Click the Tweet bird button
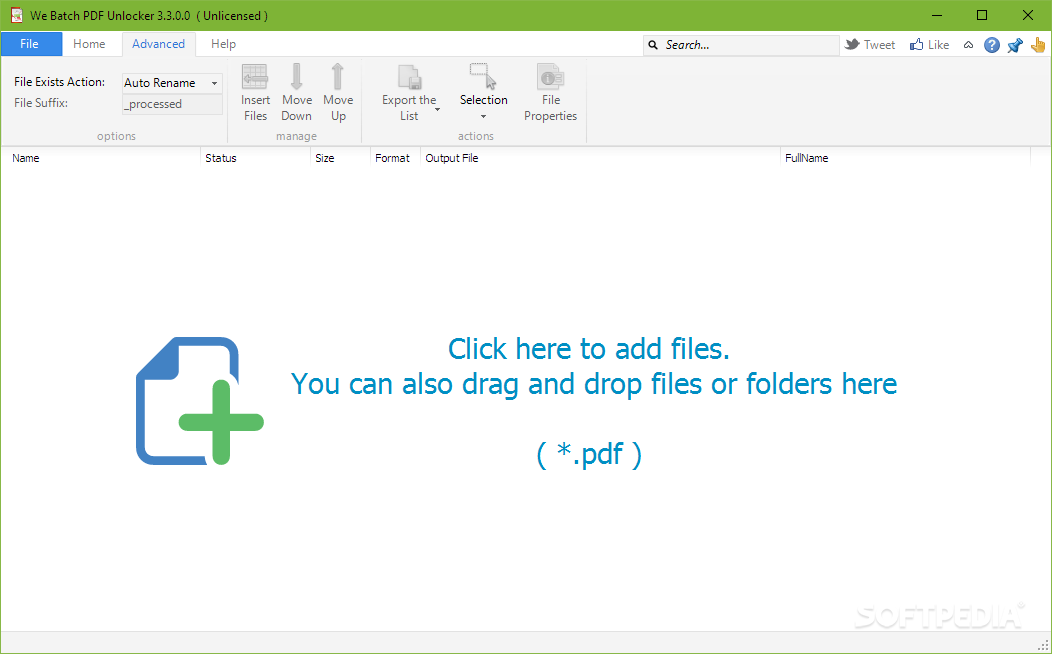1052x654 pixels. pyautogui.click(x=870, y=45)
